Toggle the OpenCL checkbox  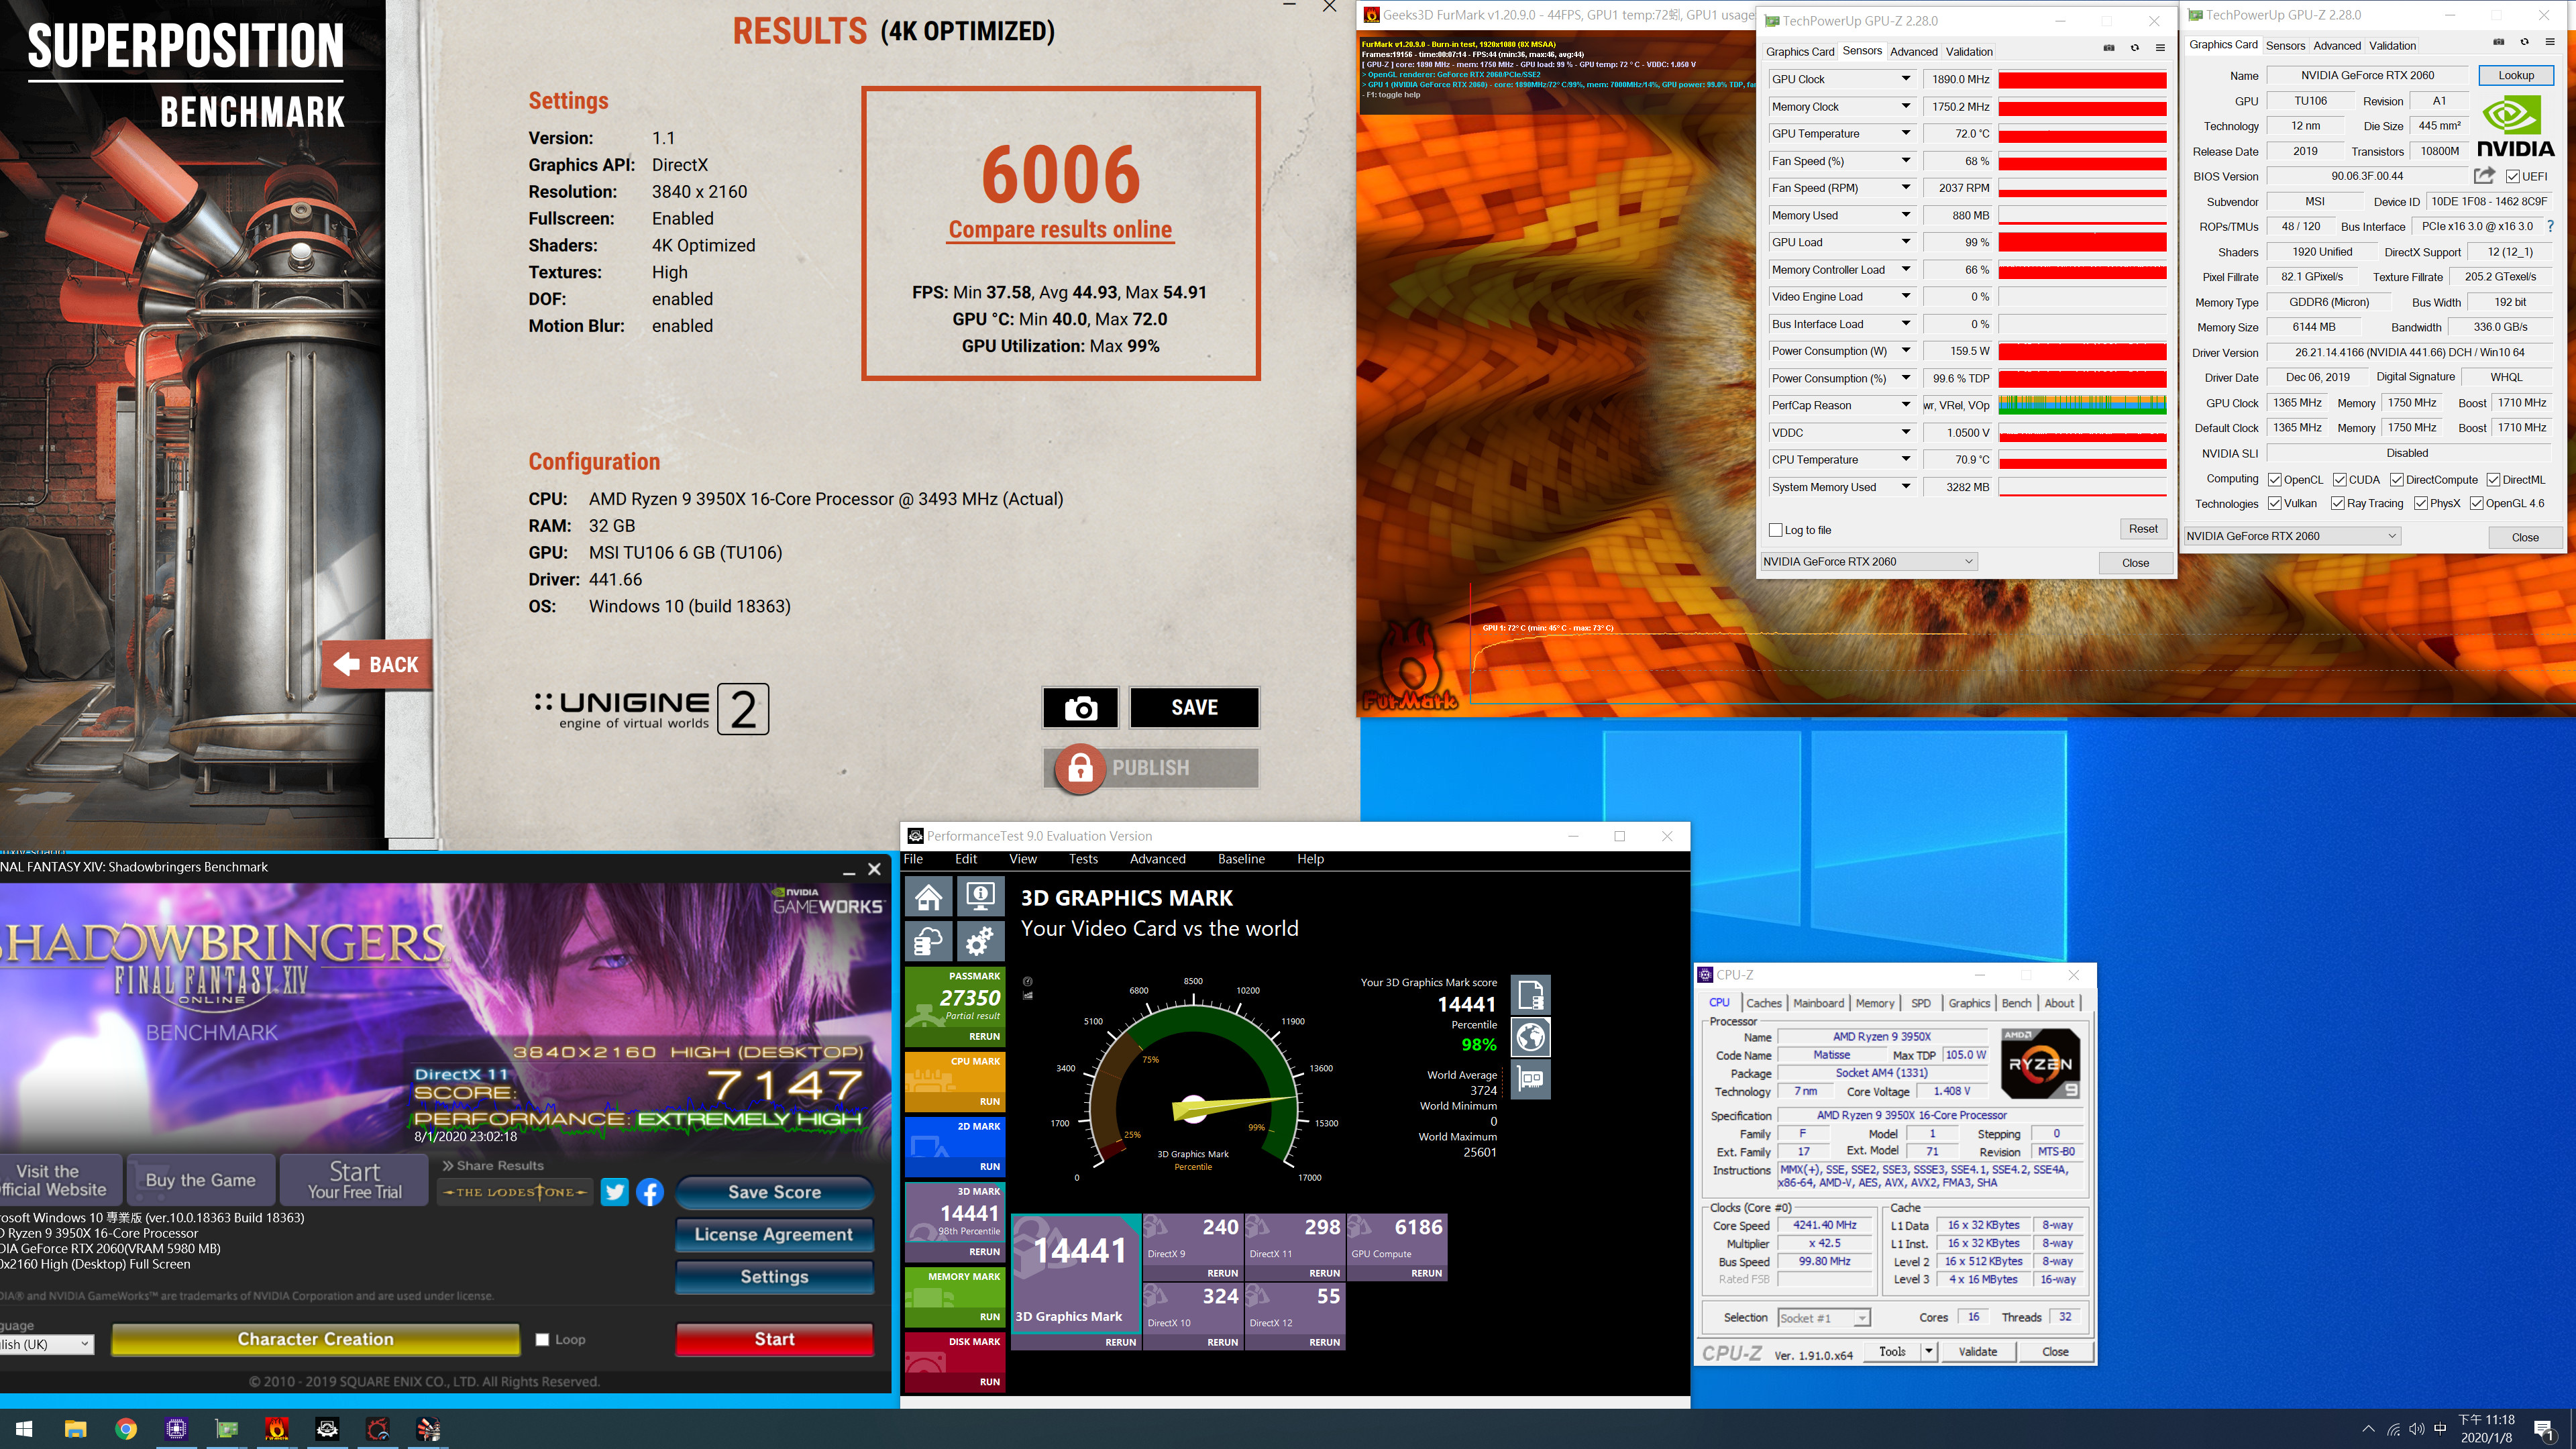(2275, 480)
